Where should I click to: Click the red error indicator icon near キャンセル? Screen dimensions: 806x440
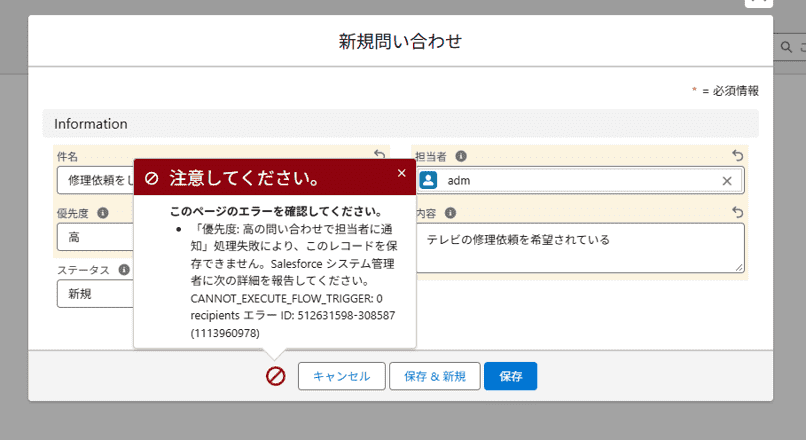click(276, 376)
